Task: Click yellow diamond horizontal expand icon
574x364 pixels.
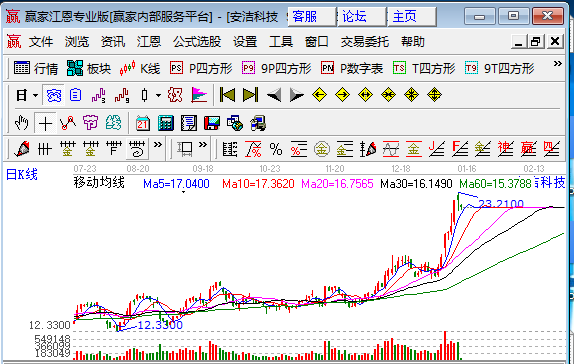Action: (x=365, y=95)
